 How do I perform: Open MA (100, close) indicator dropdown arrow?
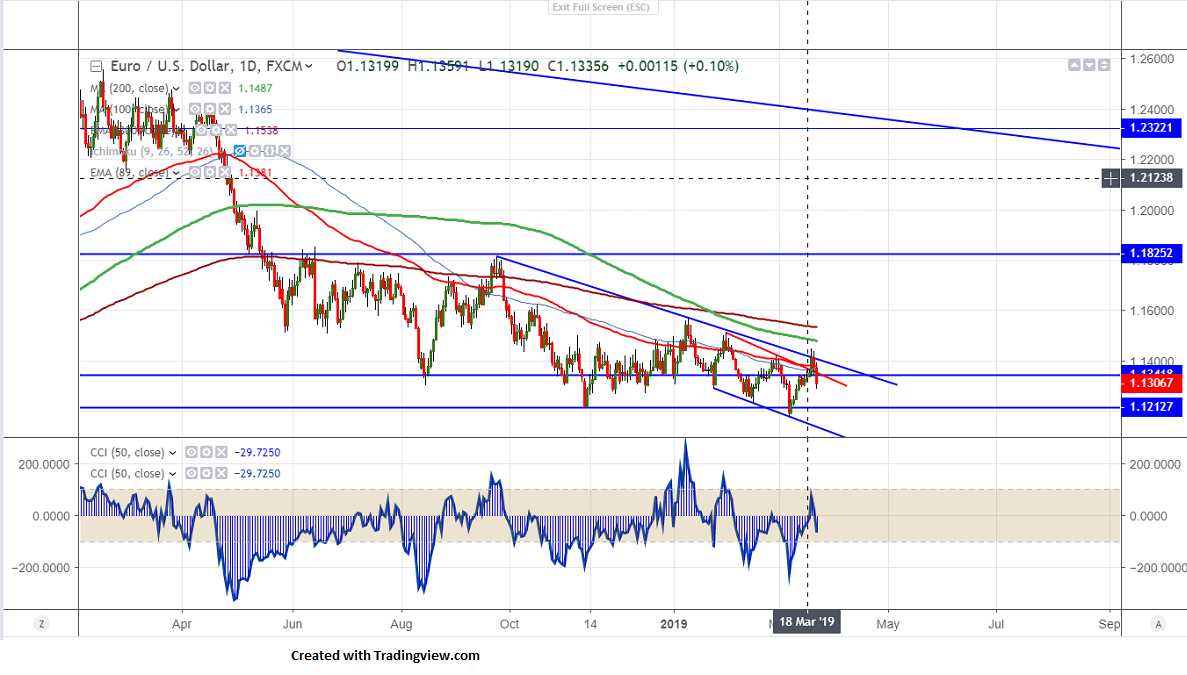(176, 110)
